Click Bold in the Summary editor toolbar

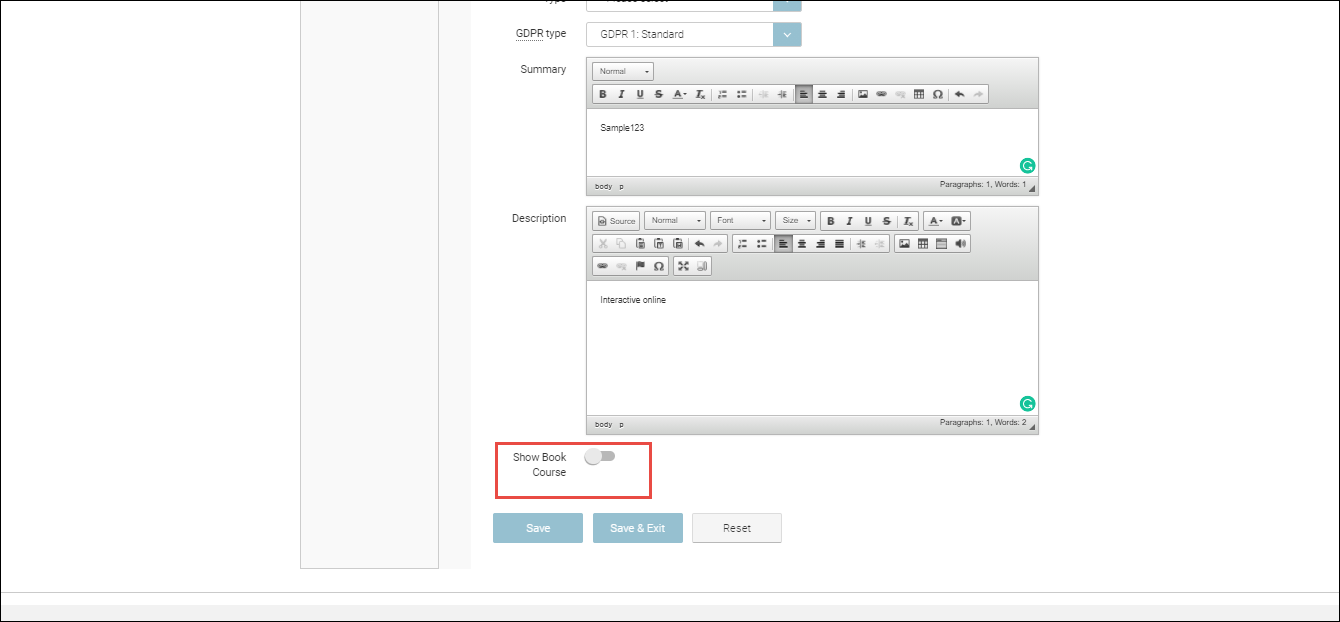click(602, 94)
